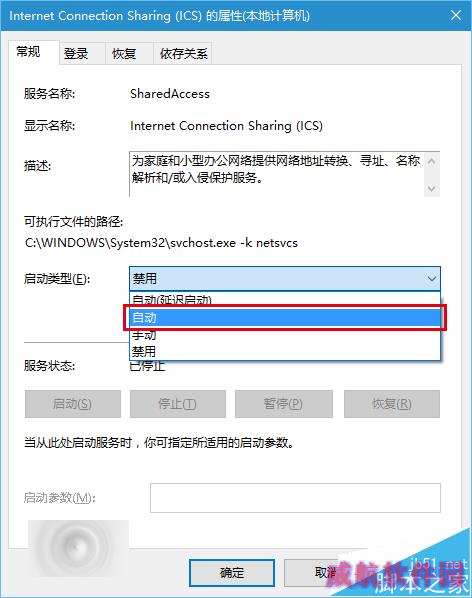Click the 暂停(P) button

(284, 404)
